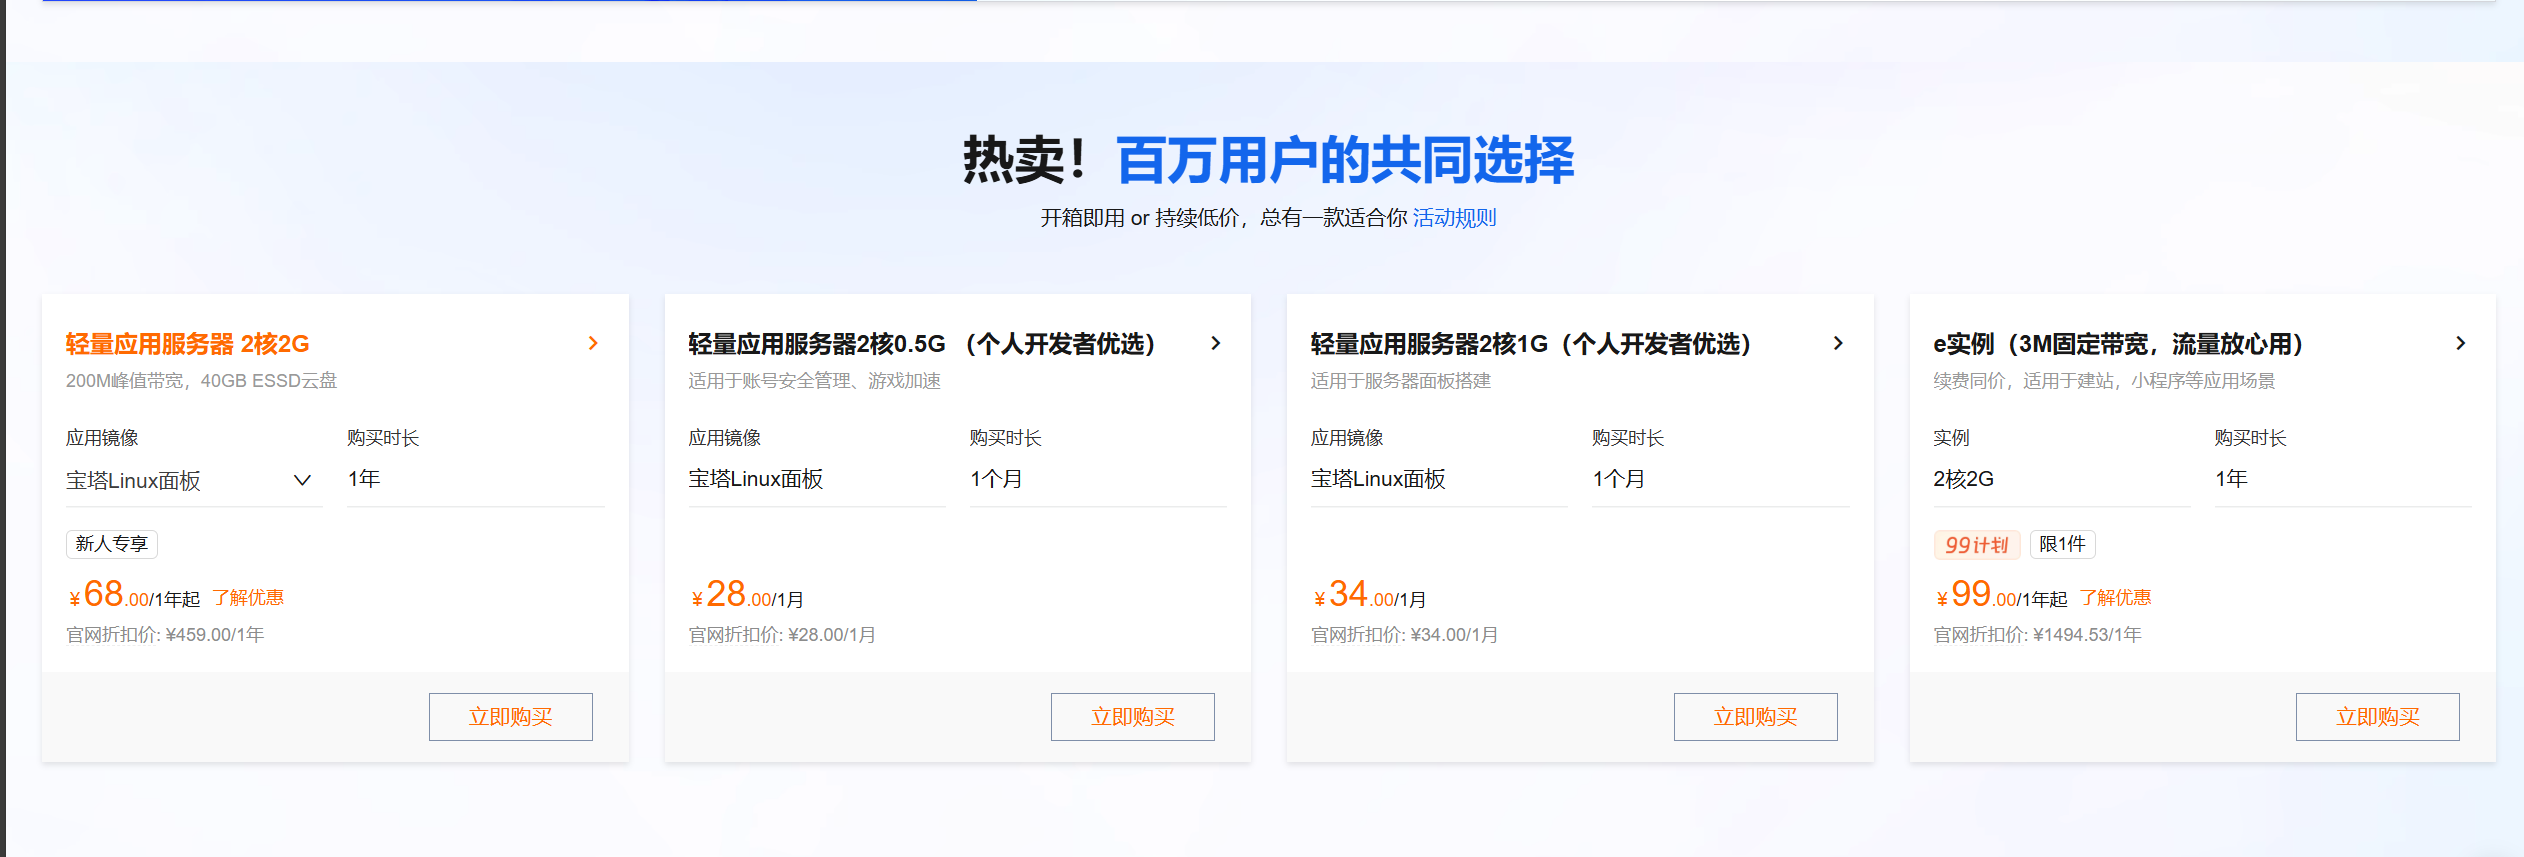The image size is (2524, 857).
Task: Click arrow icon on e实例 card
Action: [2460, 343]
